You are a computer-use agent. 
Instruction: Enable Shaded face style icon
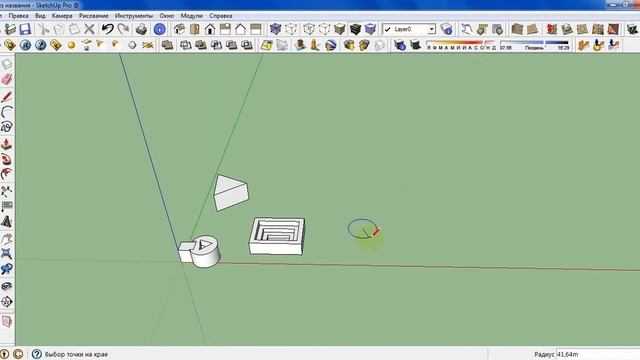340,29
